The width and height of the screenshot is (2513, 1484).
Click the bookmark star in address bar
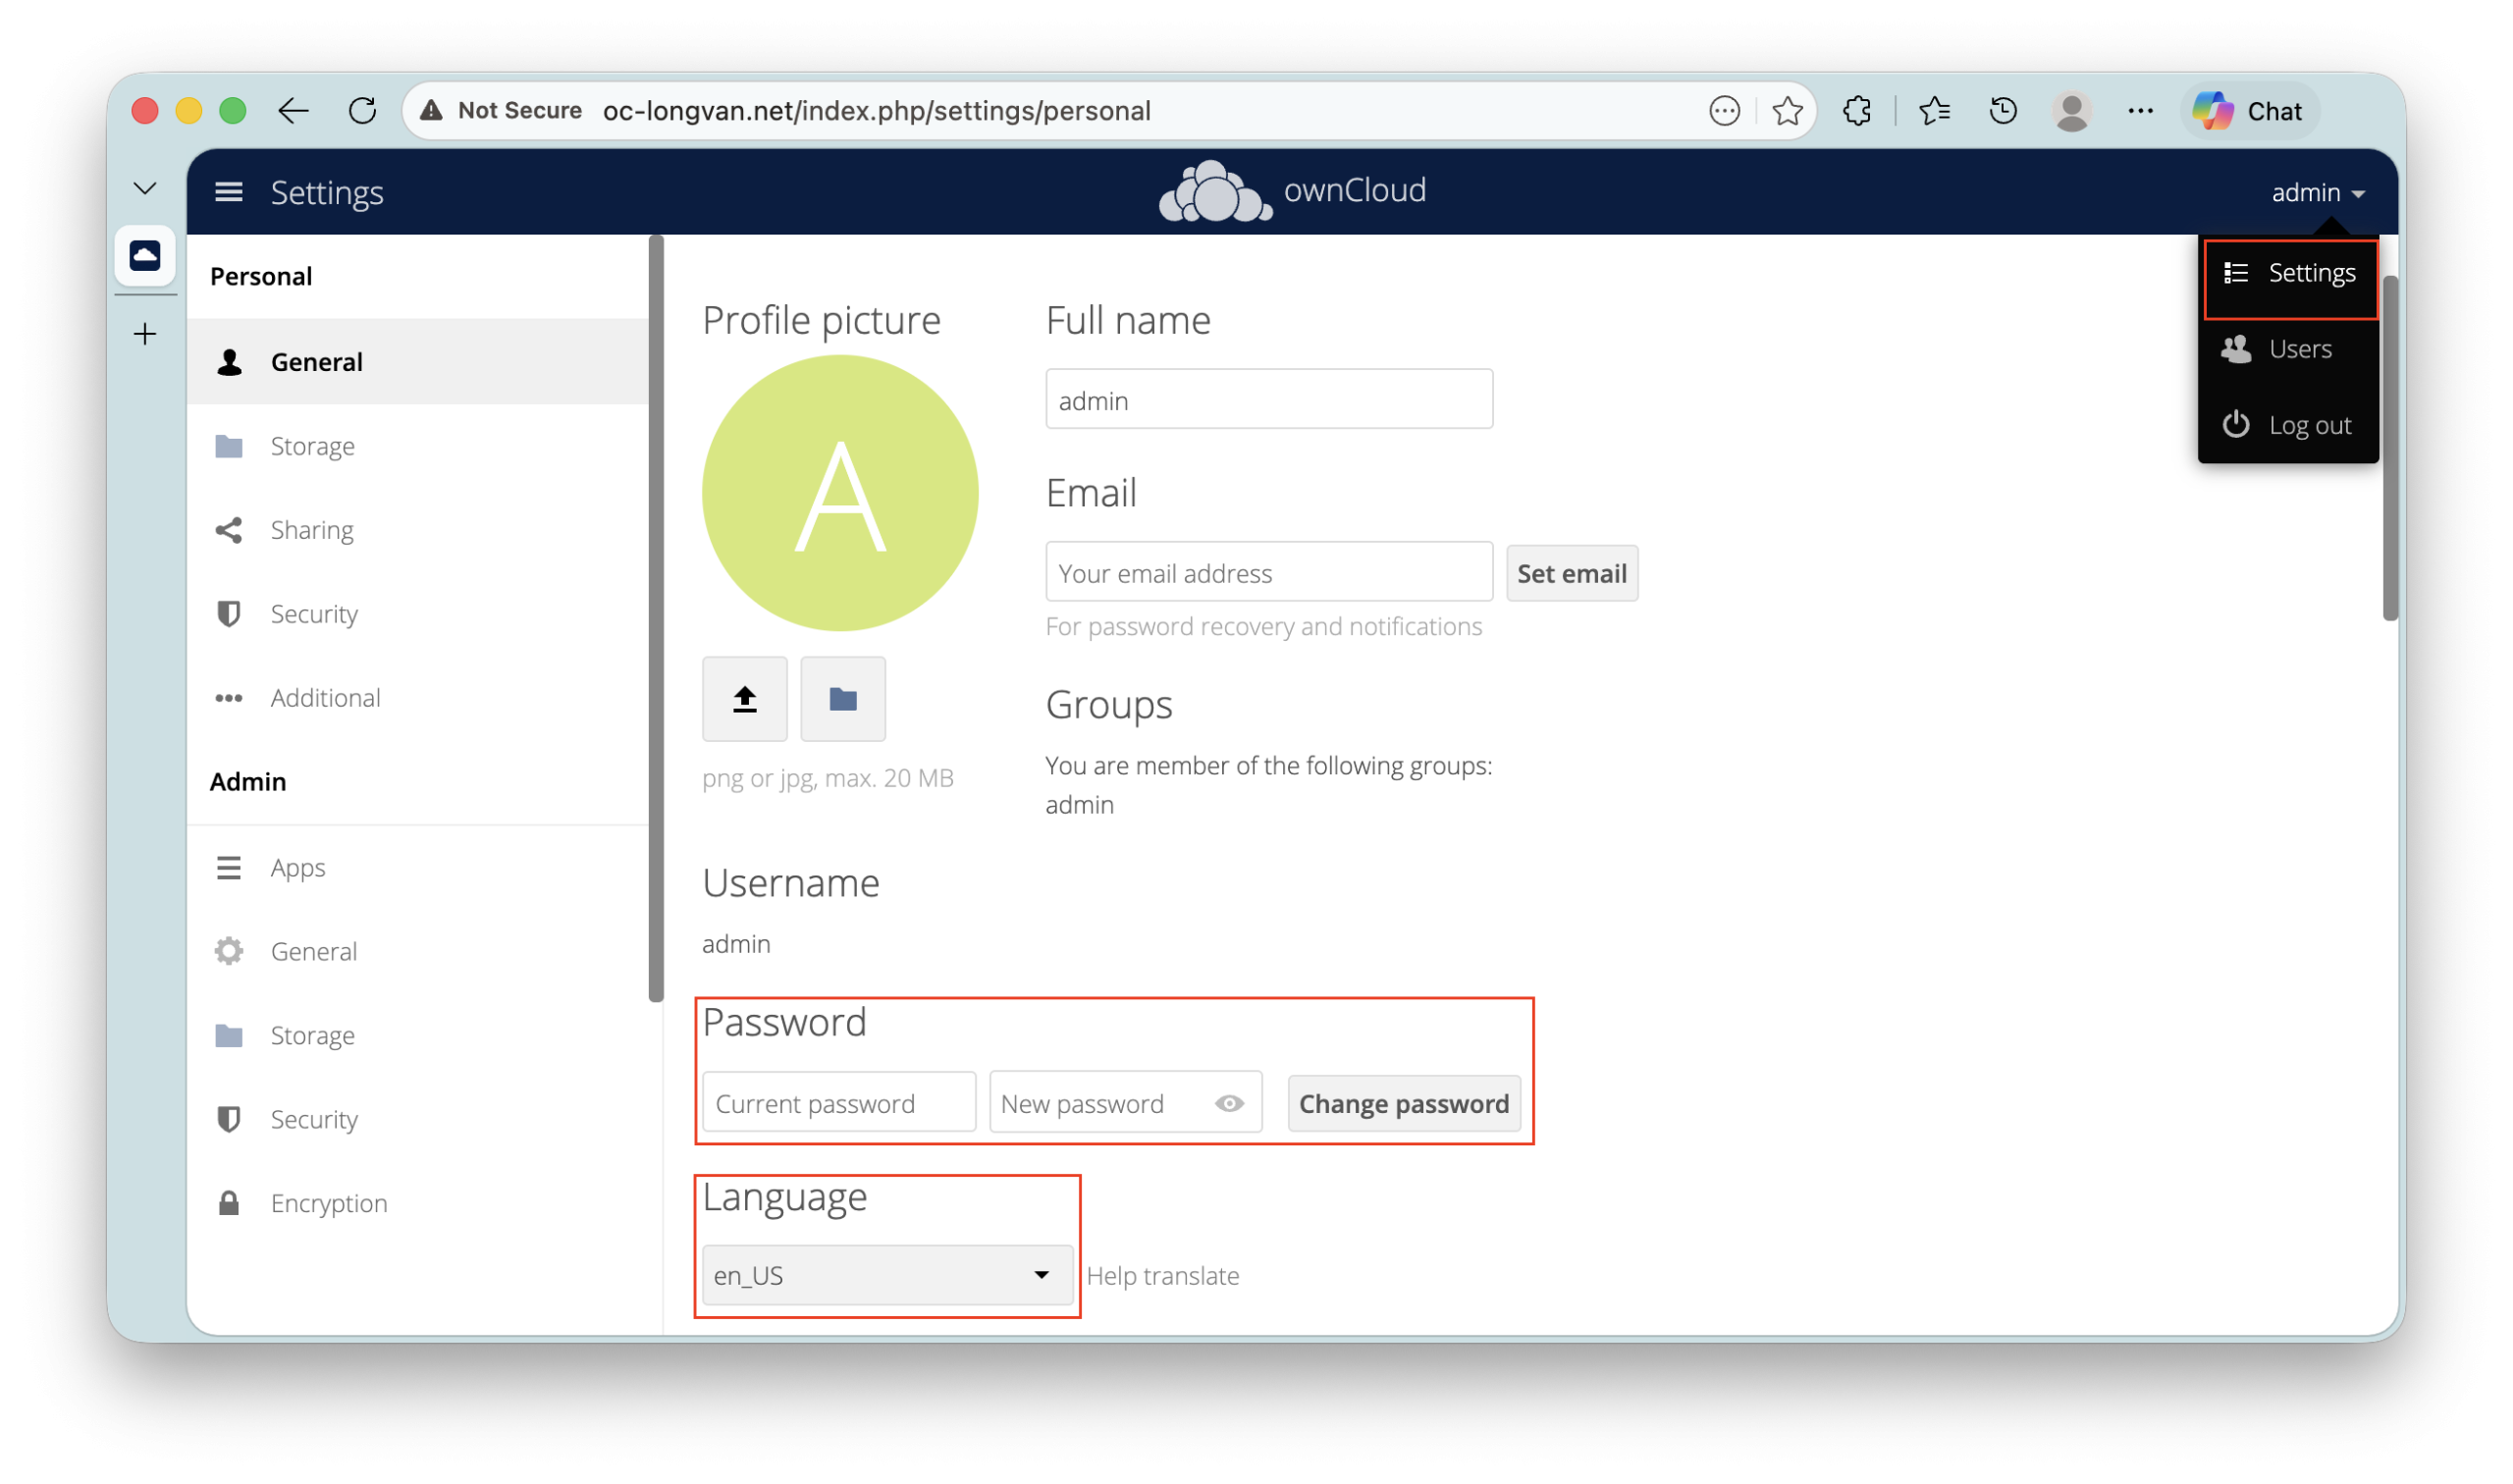[1787, 111]
